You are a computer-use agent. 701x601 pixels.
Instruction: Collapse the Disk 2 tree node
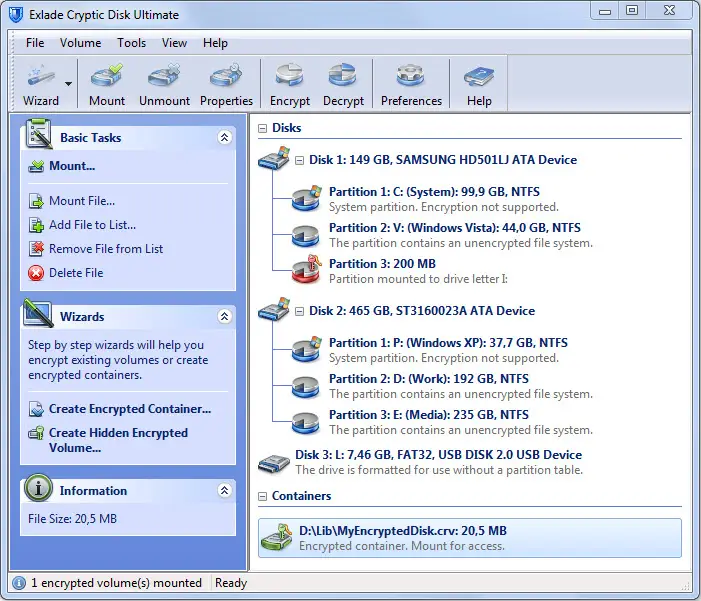[300, 311]
